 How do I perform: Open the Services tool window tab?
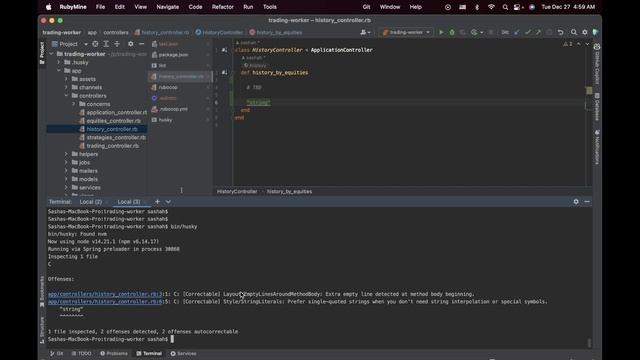[183, 353]
